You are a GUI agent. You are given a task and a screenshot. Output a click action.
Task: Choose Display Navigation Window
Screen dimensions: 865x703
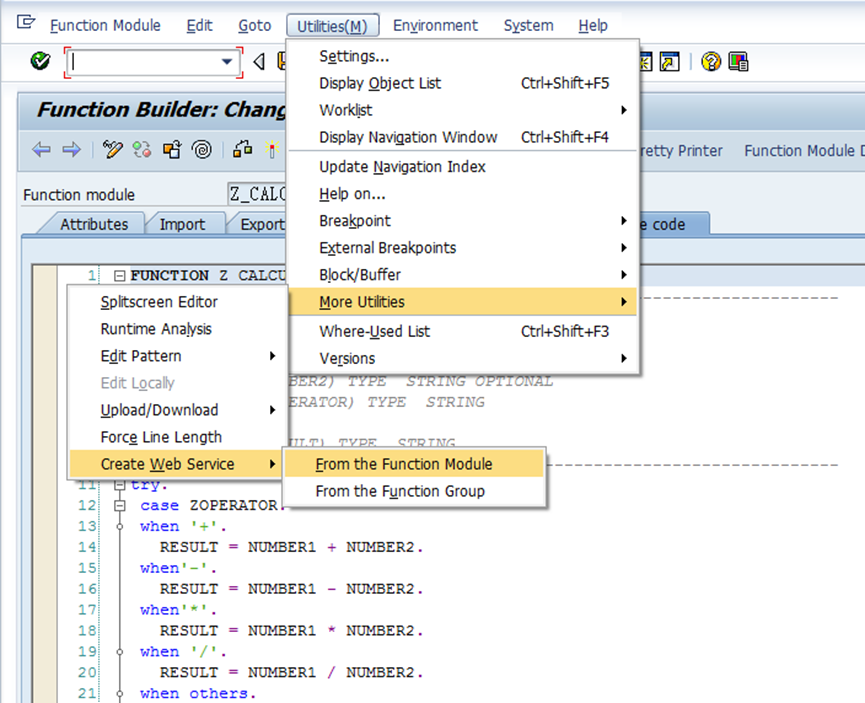(x=463, y=137)
